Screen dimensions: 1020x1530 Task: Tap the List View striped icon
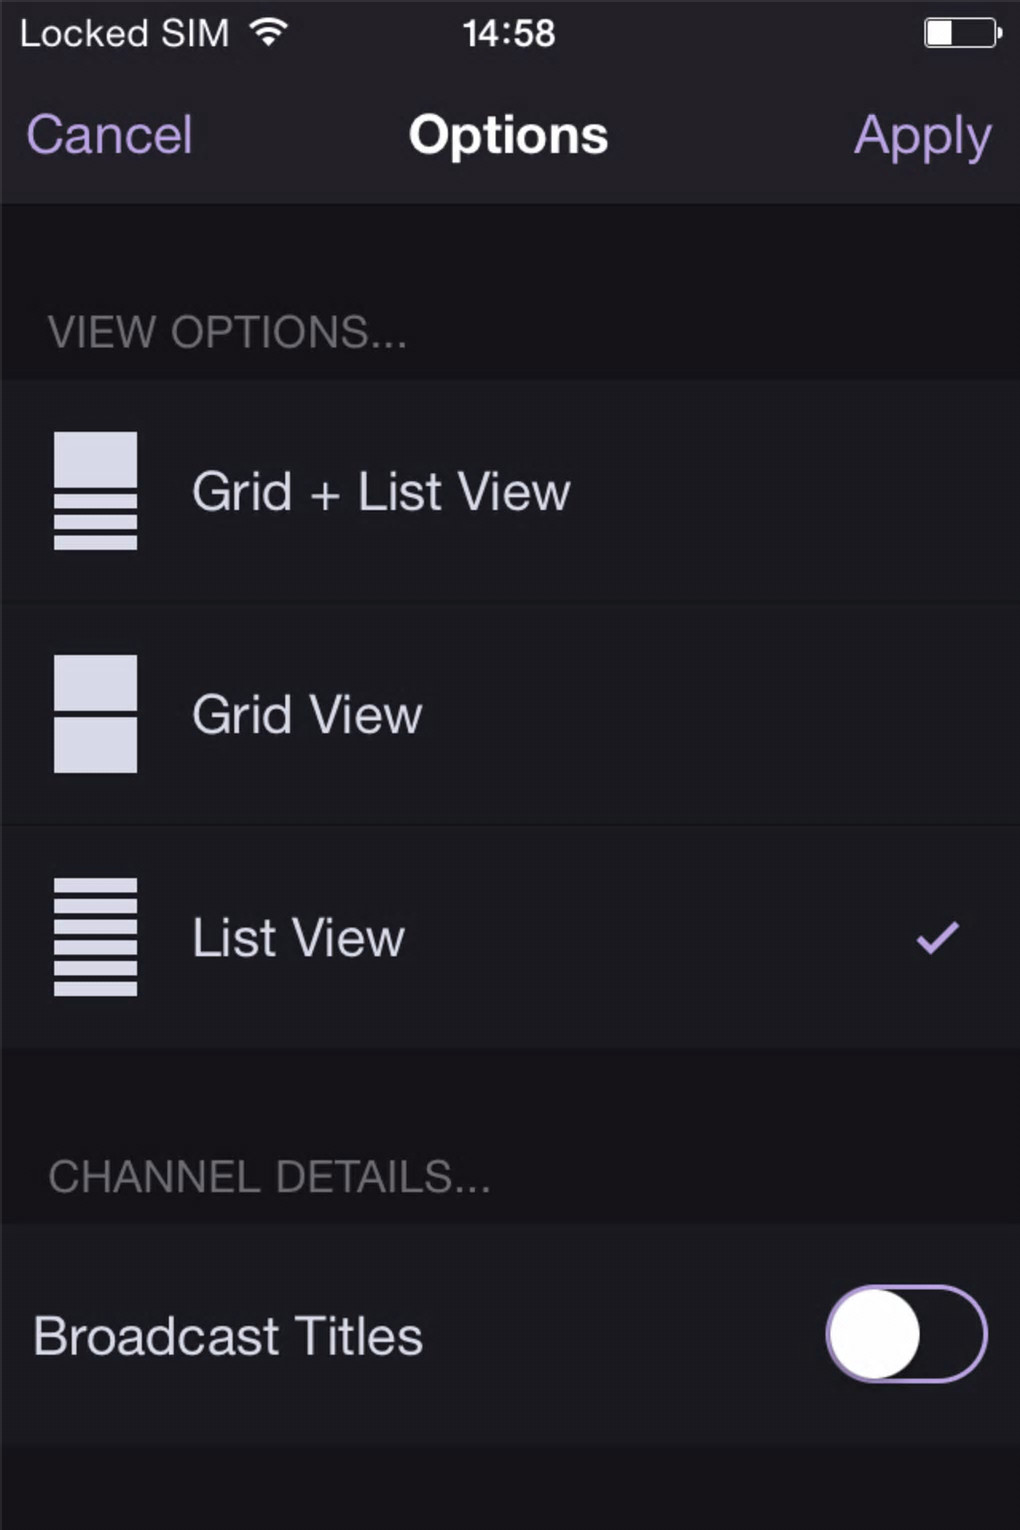point(95,937)
